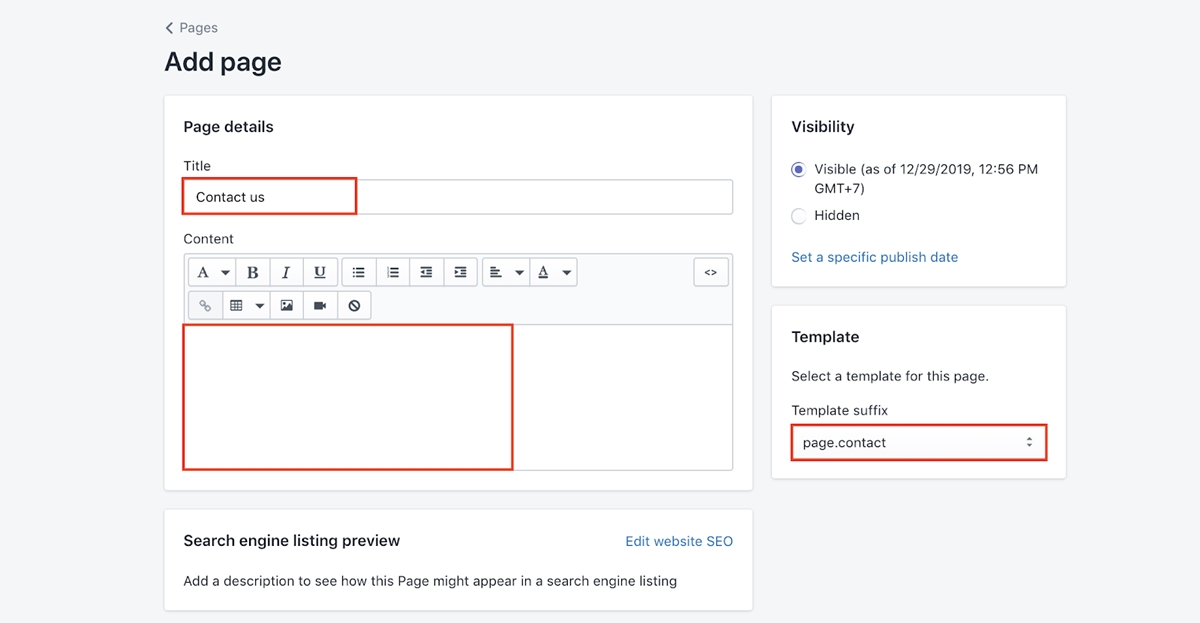Image resolution: width=1200 pixels, height=623 pixels.
Task: Open the Template suffix dropdown
Action: click(918, 442)
